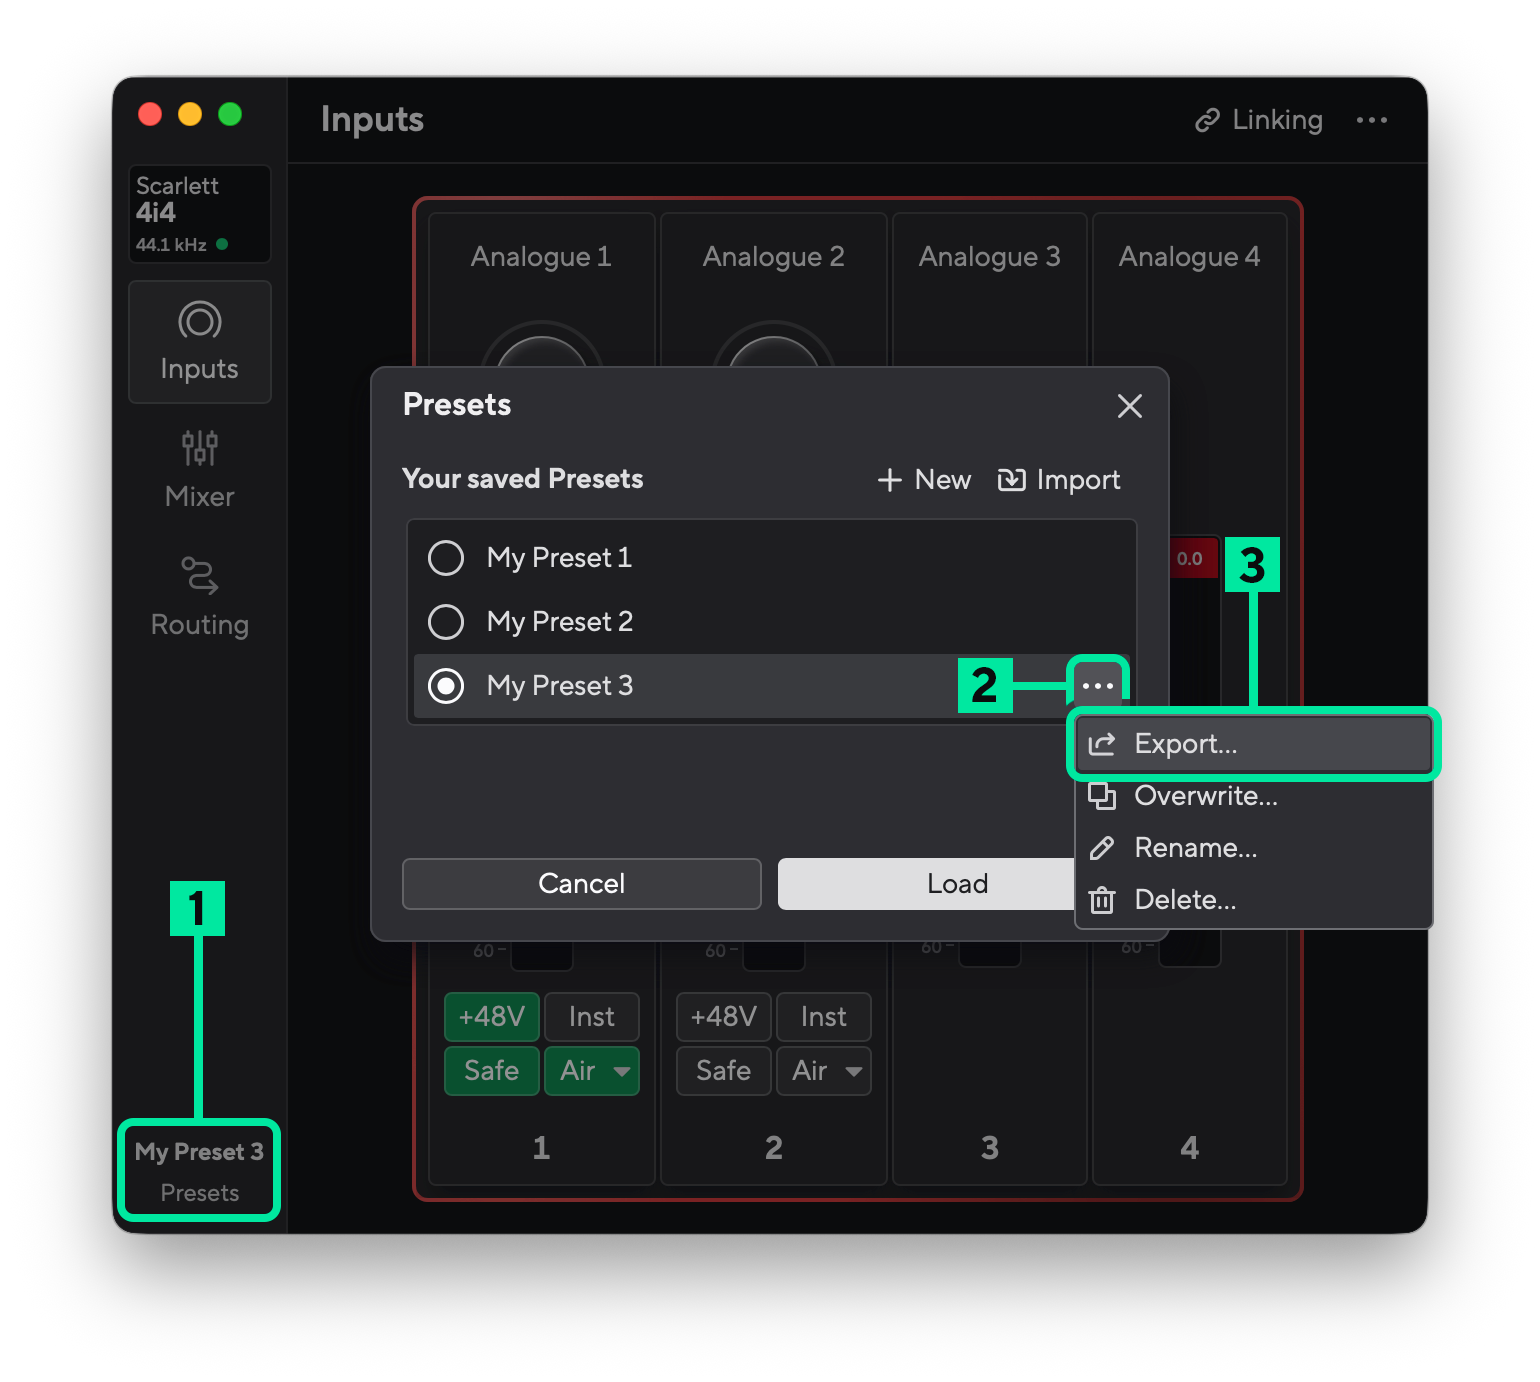This screenshot has width=1540, height=1382.
Task: Create a New preset
Action: (x=924, y=480)
